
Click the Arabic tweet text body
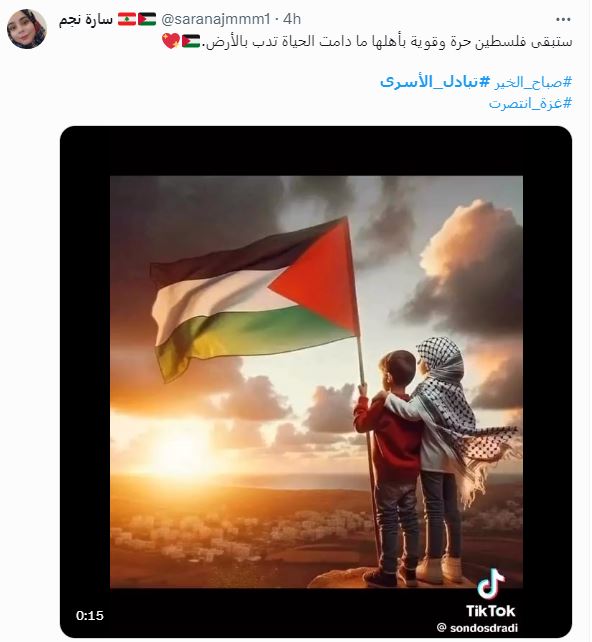(x=388, y=41)
